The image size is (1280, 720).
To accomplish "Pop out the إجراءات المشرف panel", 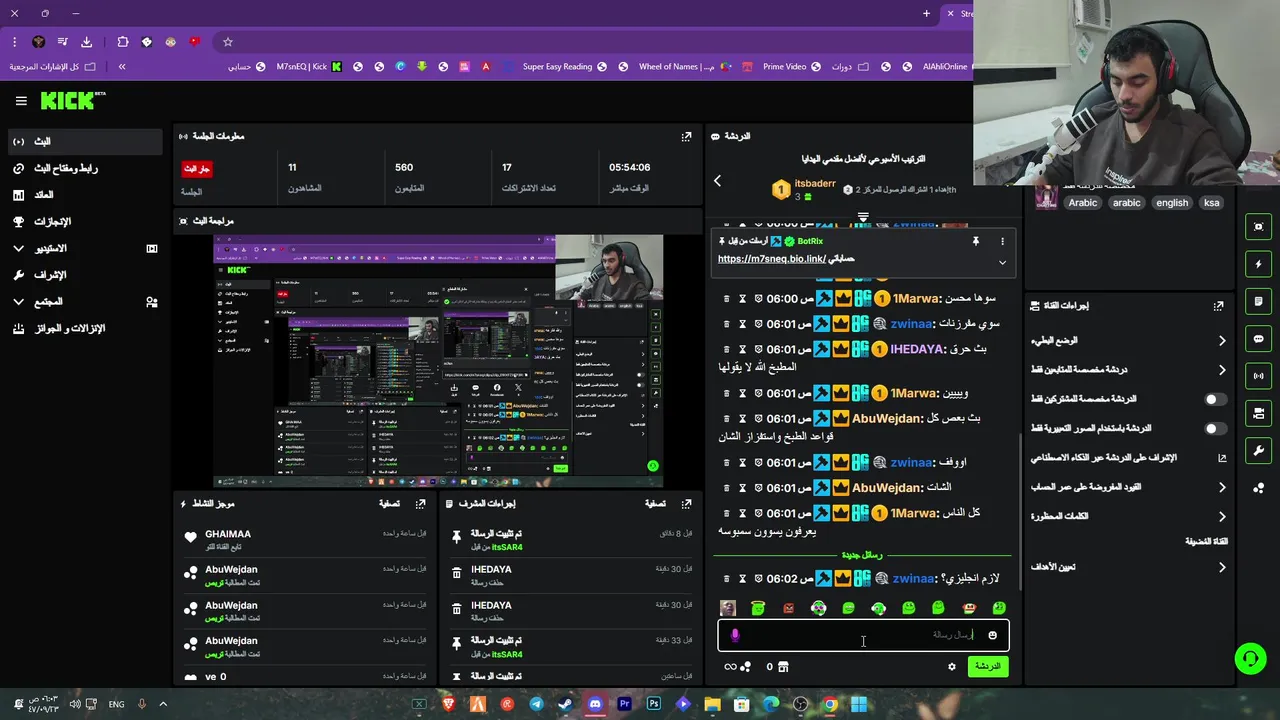I will [x=686, y=504].
